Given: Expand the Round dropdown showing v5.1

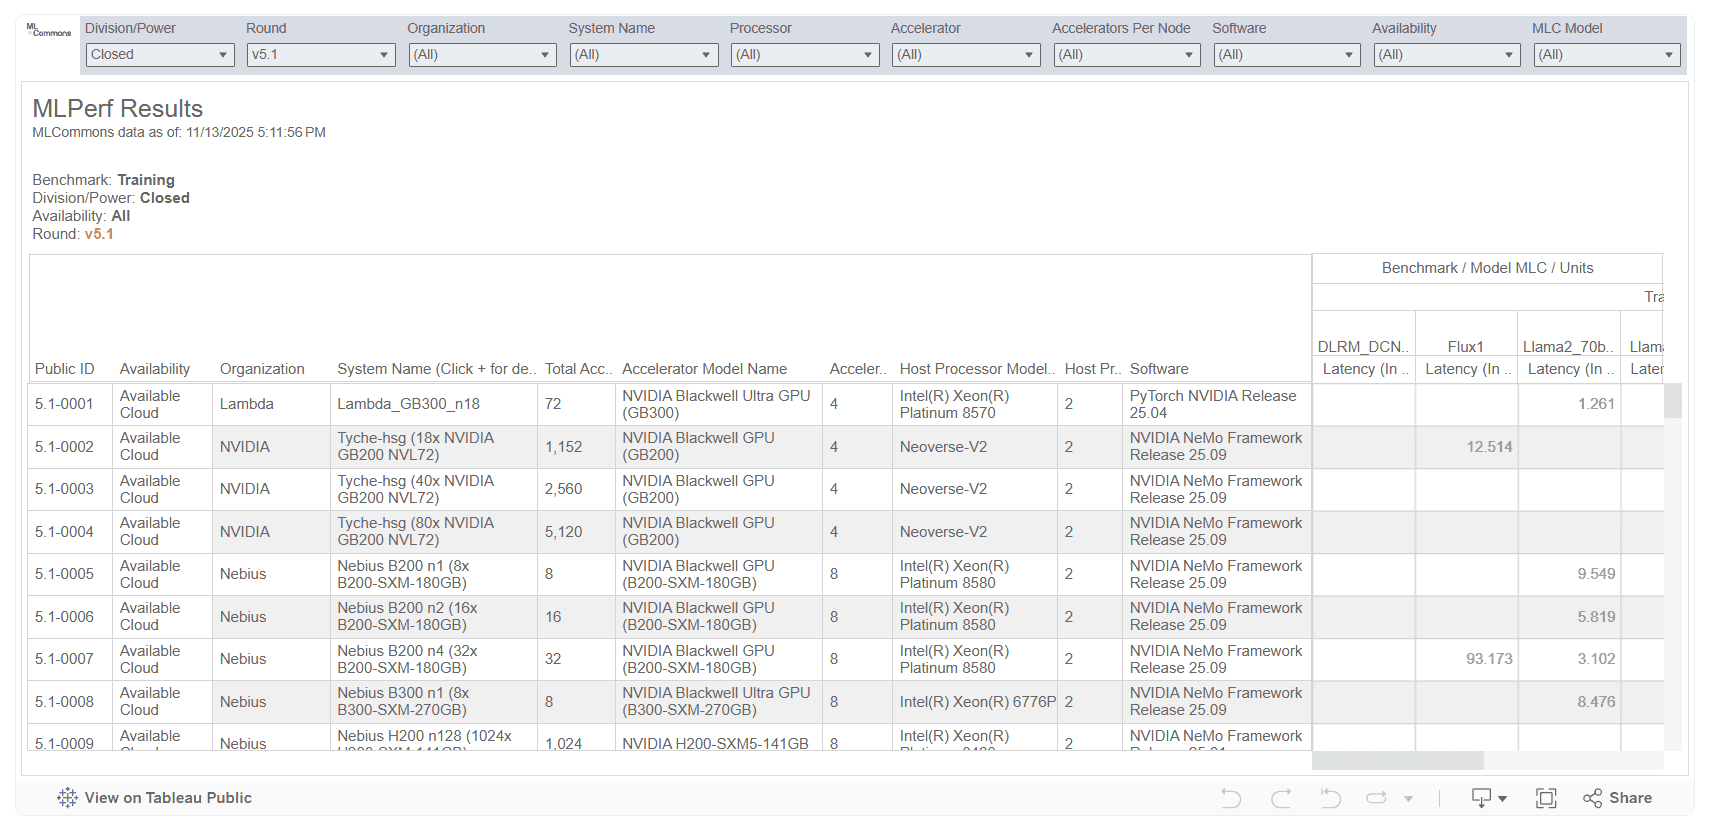Looking at the screenshot, I should tap(321, 55).
